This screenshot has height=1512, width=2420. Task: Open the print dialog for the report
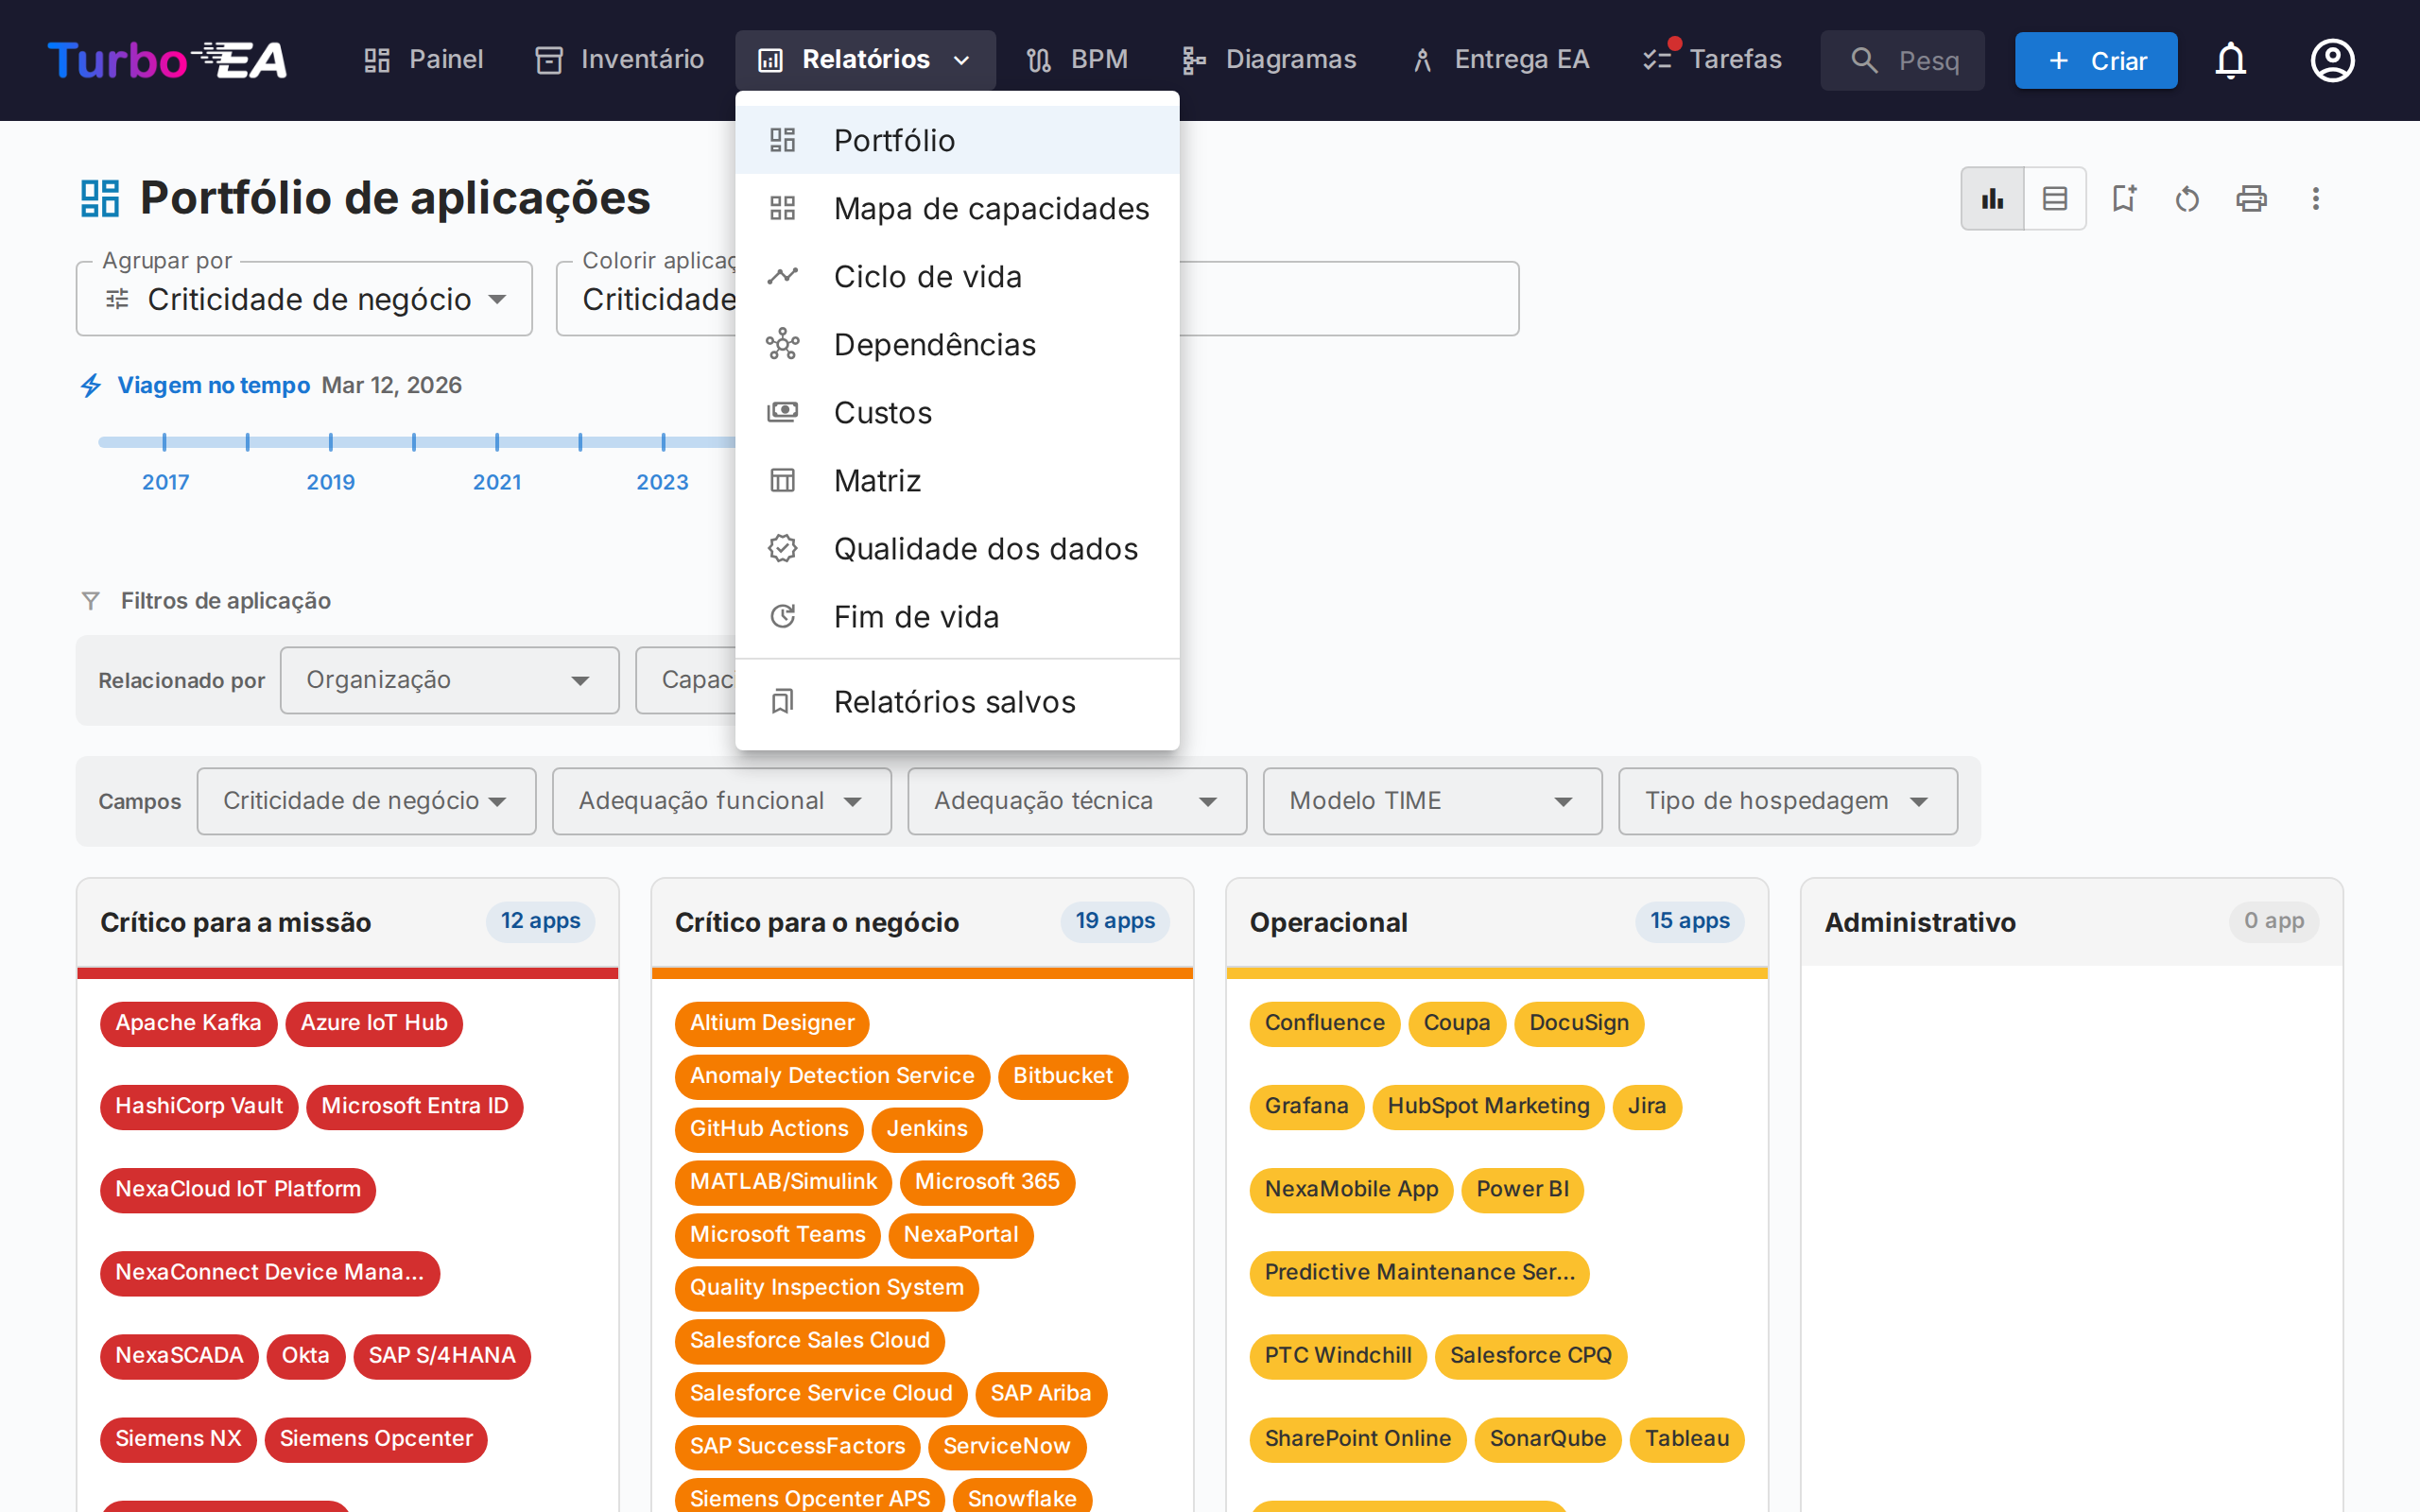pos(2251,198)
